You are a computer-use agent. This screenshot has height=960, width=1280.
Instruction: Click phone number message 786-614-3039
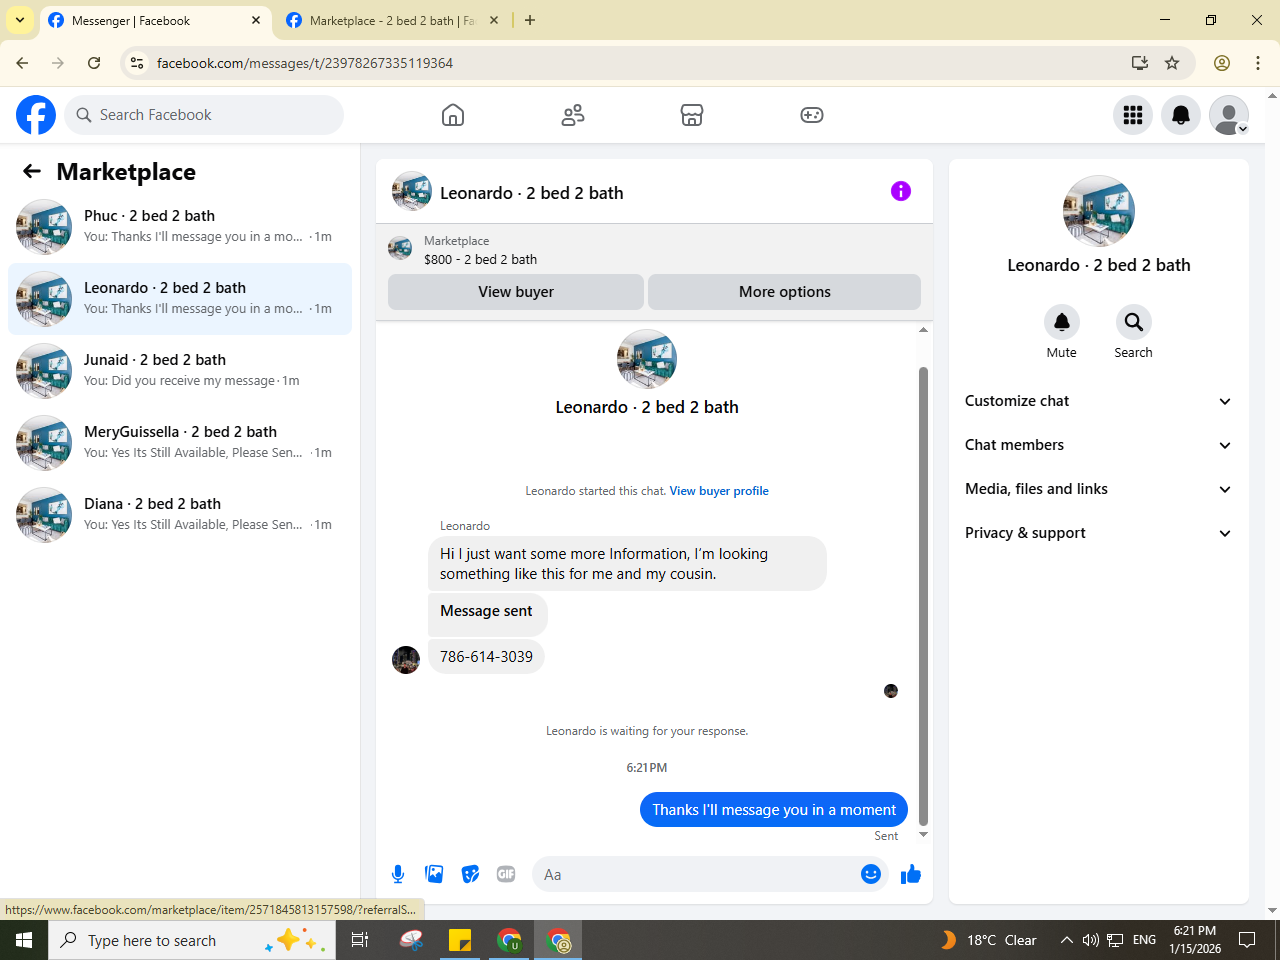486,657
